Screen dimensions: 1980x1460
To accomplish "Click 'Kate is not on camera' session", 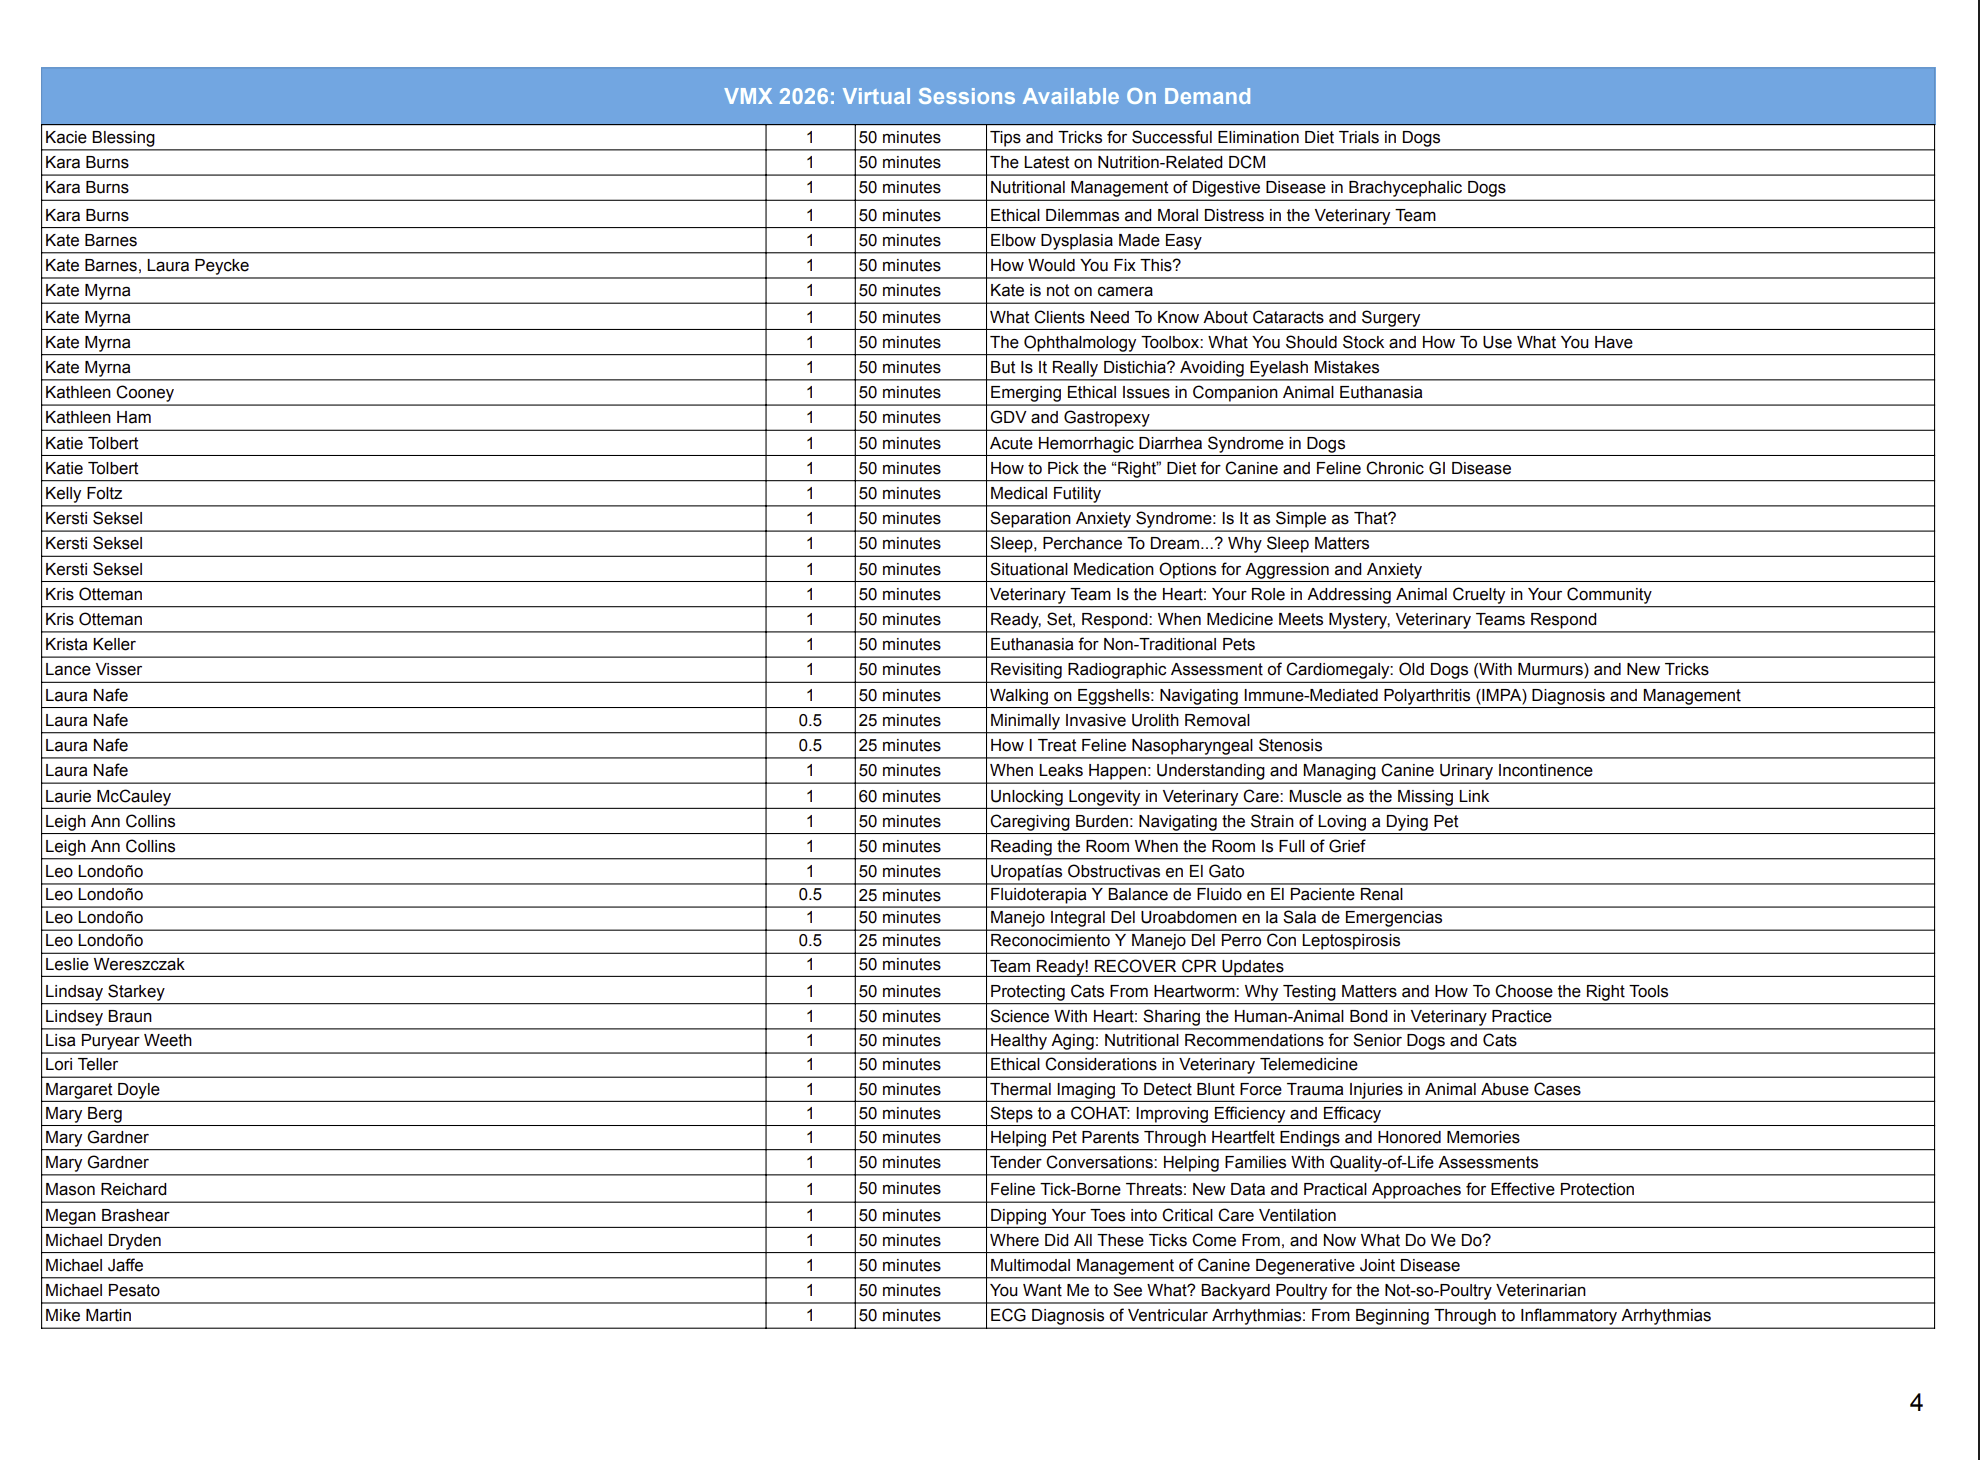I will click(1070, 291).
